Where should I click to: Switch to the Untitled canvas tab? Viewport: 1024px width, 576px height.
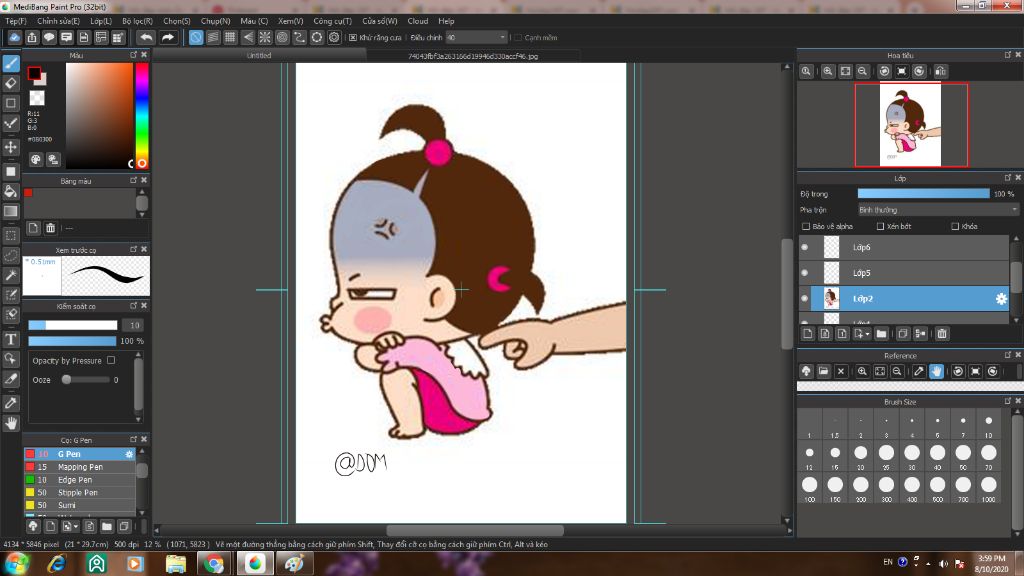[x=259, y=56]
